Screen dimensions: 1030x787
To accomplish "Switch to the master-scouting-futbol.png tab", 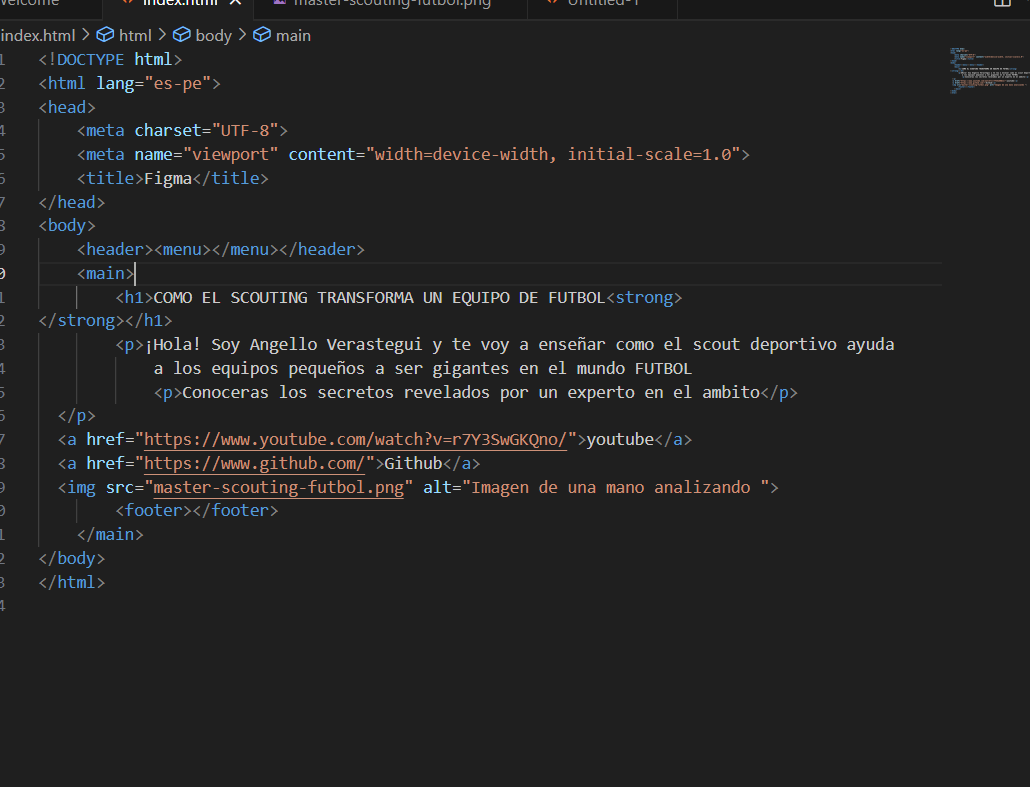I will pos(391,3).
